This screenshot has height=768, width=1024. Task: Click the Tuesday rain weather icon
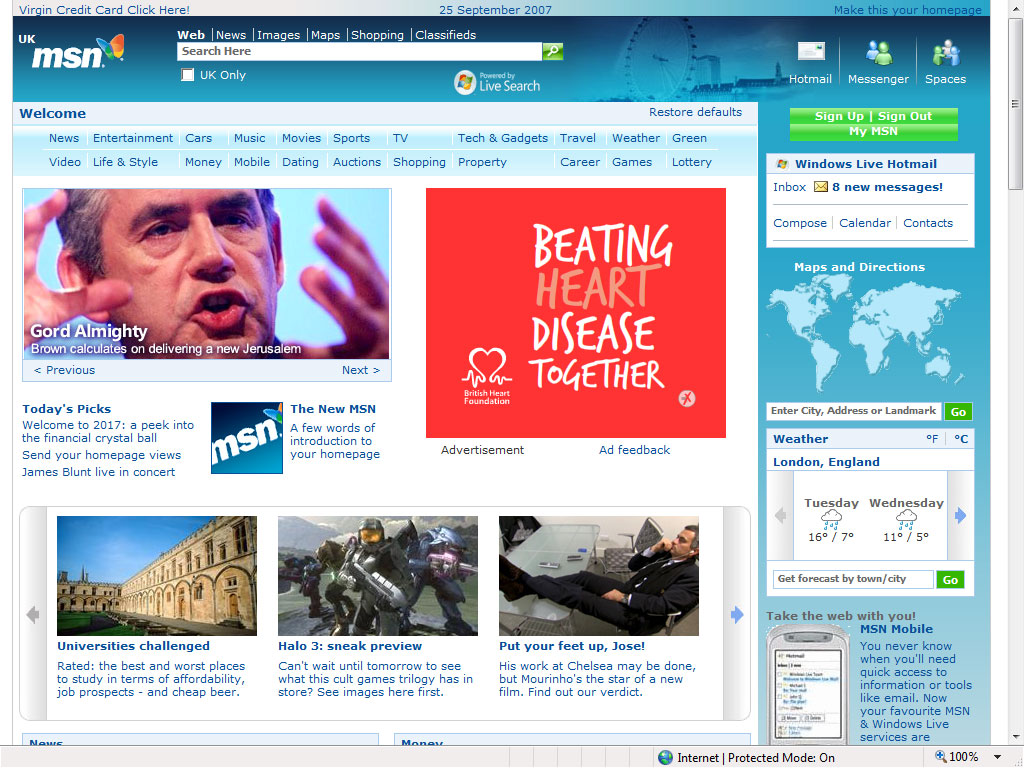(831, 520)
